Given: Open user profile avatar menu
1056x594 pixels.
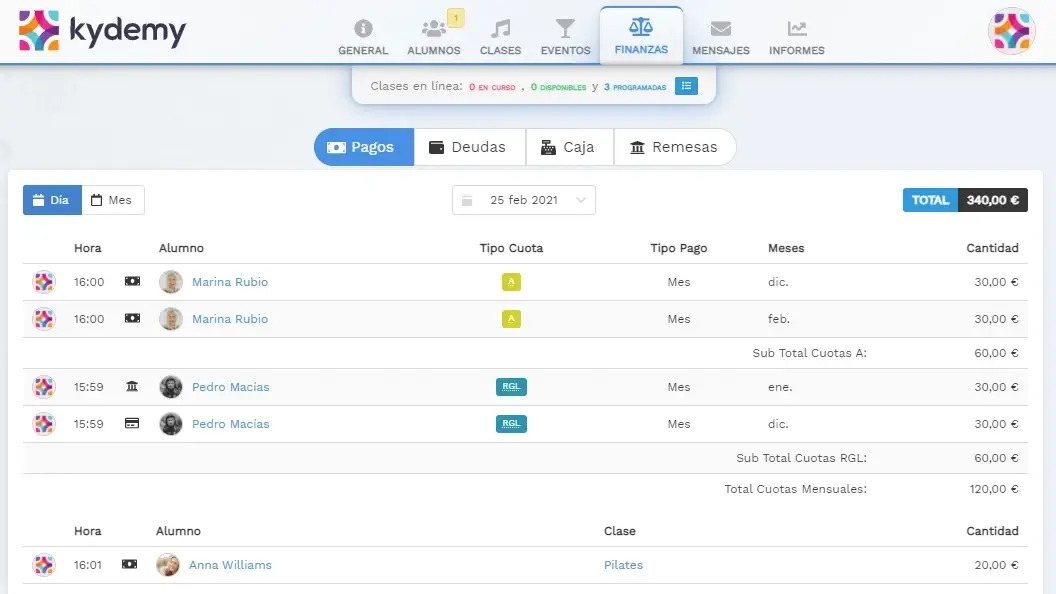Looking at the screenshot, I should (1011, 31).
